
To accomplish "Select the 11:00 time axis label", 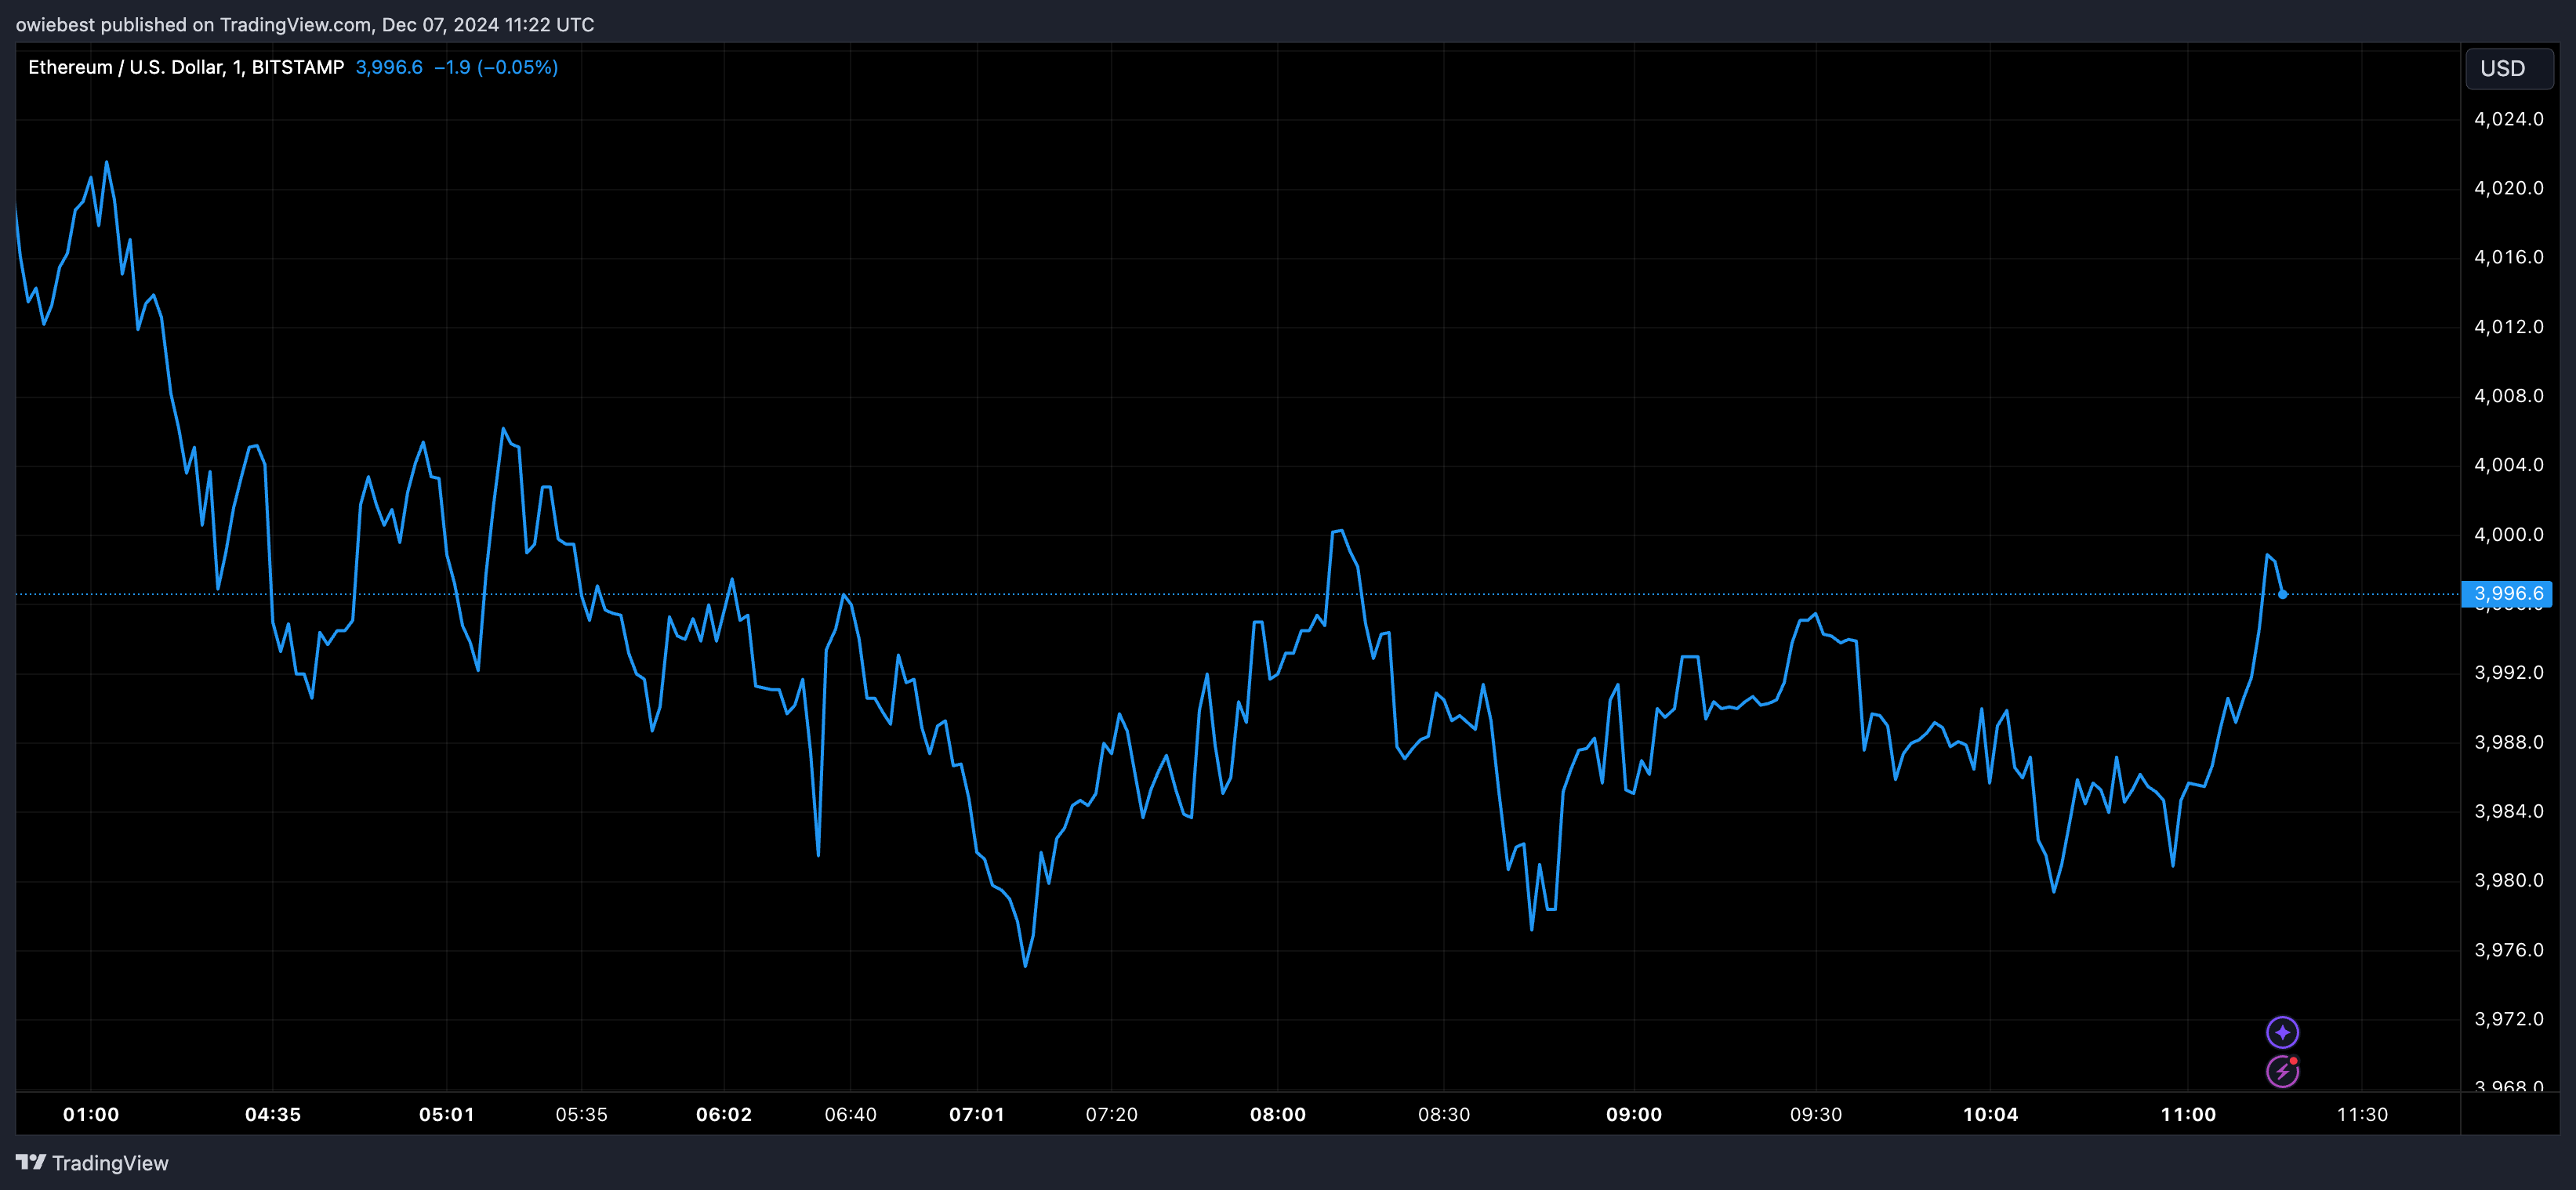I will (x=2188, y=1114).
